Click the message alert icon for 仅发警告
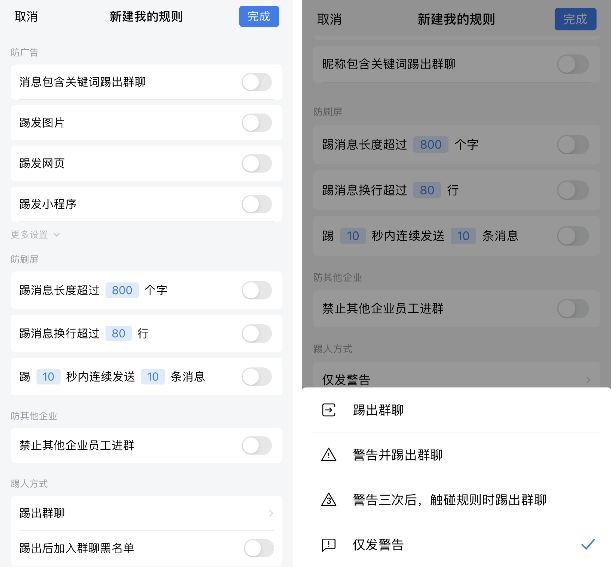Image resolution: width=612 pixels, height=567 pixels. (x=329, y=545)
